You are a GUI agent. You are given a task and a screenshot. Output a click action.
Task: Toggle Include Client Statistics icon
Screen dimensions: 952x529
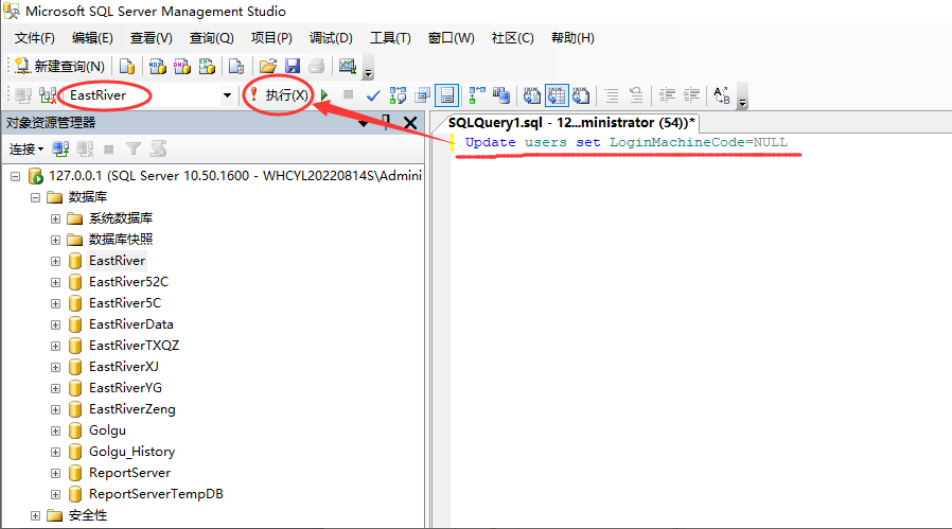[502, 95]
